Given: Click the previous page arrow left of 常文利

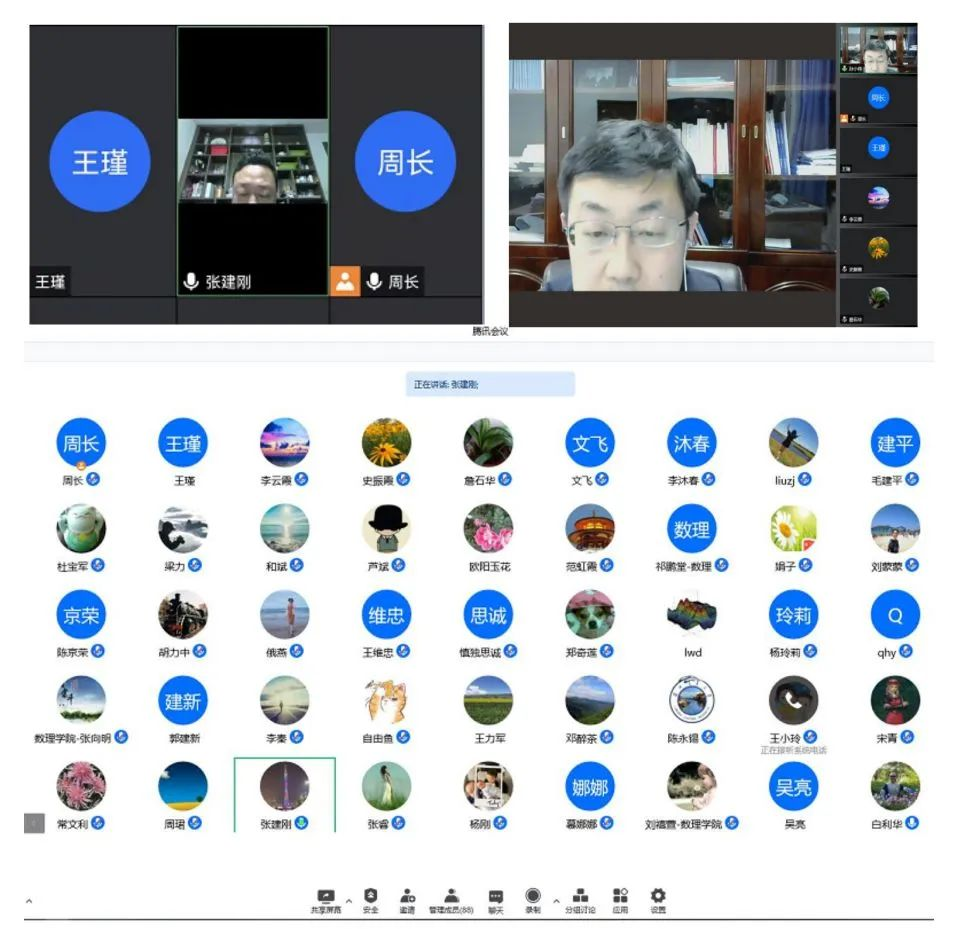Looking at the screenshot, I should point(34,823).
